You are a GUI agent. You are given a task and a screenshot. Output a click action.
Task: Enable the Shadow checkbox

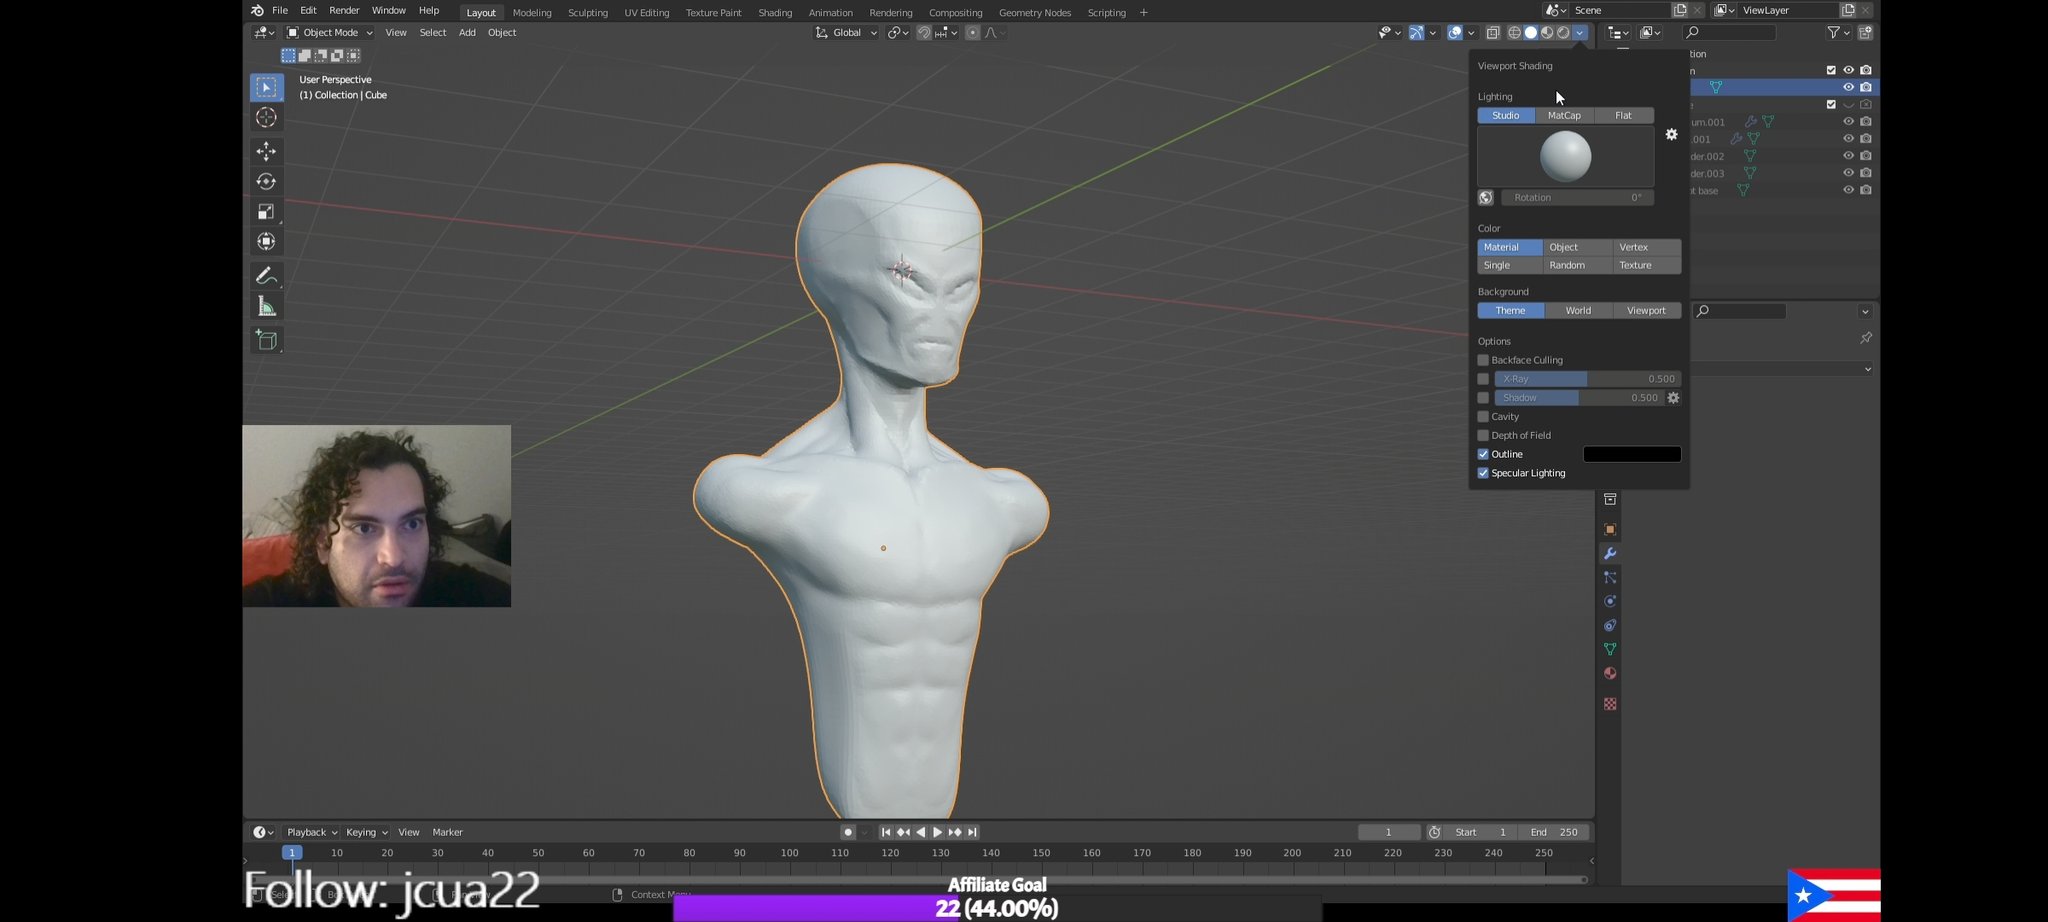pyautogui.click(x=1483, y=398)
